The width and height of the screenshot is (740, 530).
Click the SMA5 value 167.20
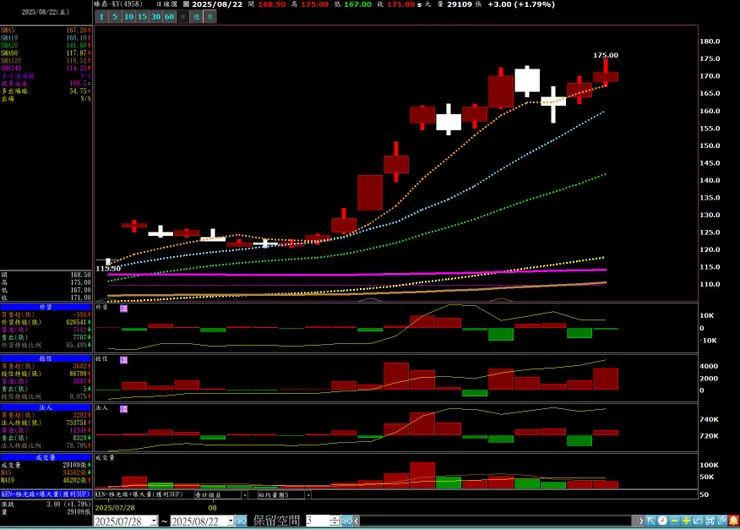pyautogui.click(x=77, y=30)
